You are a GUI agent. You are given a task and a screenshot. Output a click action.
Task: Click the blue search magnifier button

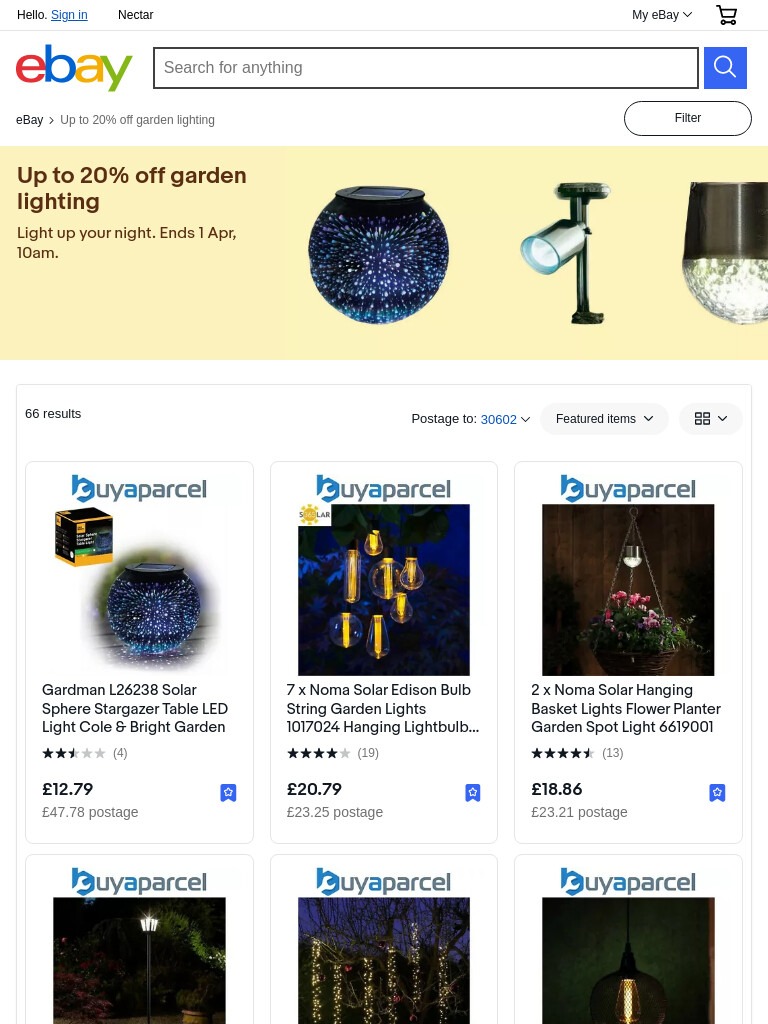coord(725,68)
